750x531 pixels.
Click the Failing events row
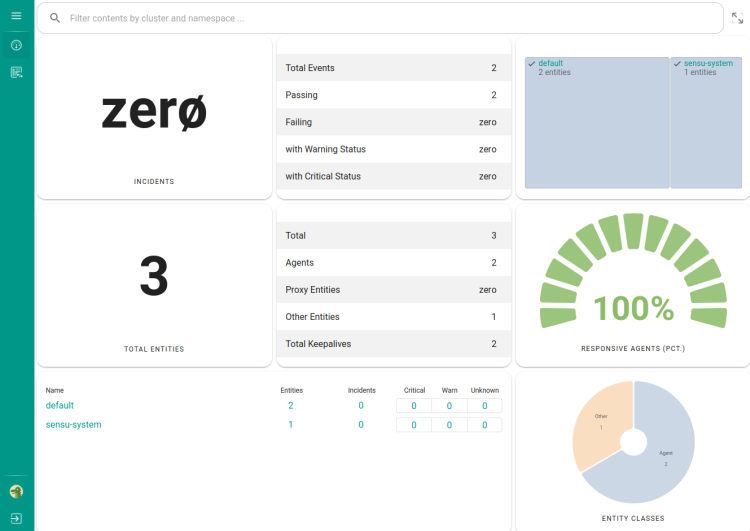point(394,122)
